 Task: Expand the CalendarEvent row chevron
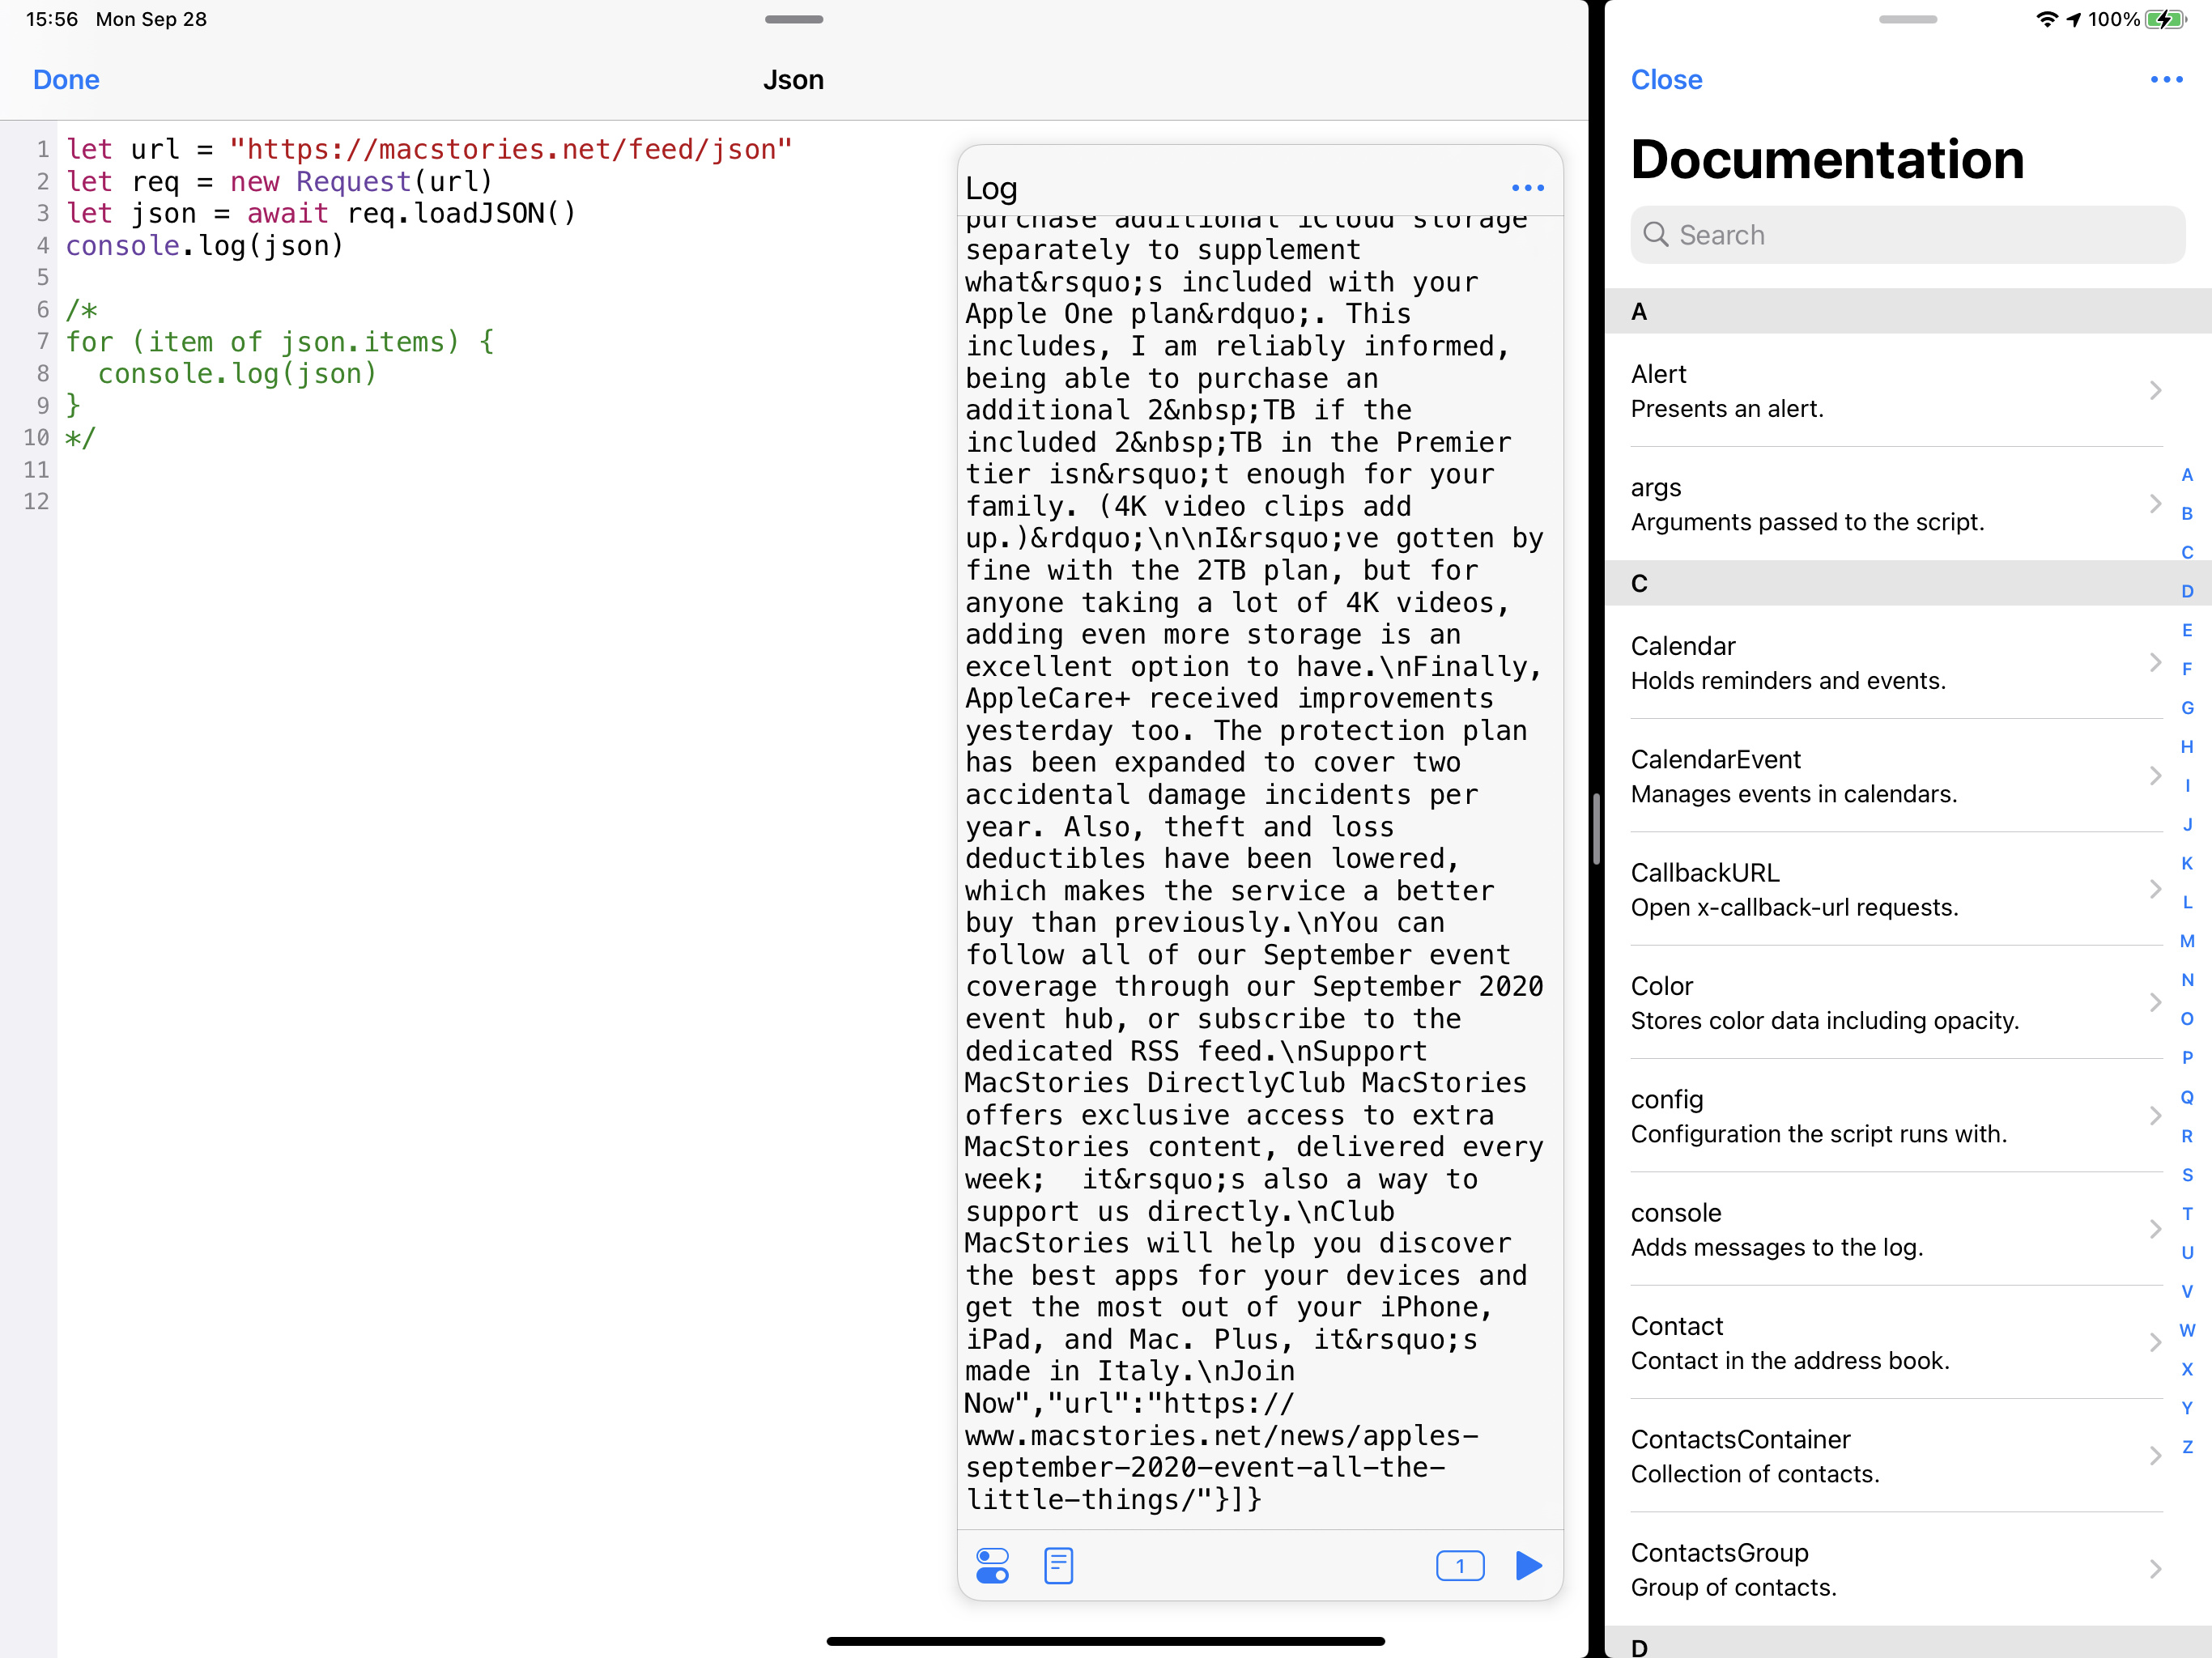(x=2155, y=776)
